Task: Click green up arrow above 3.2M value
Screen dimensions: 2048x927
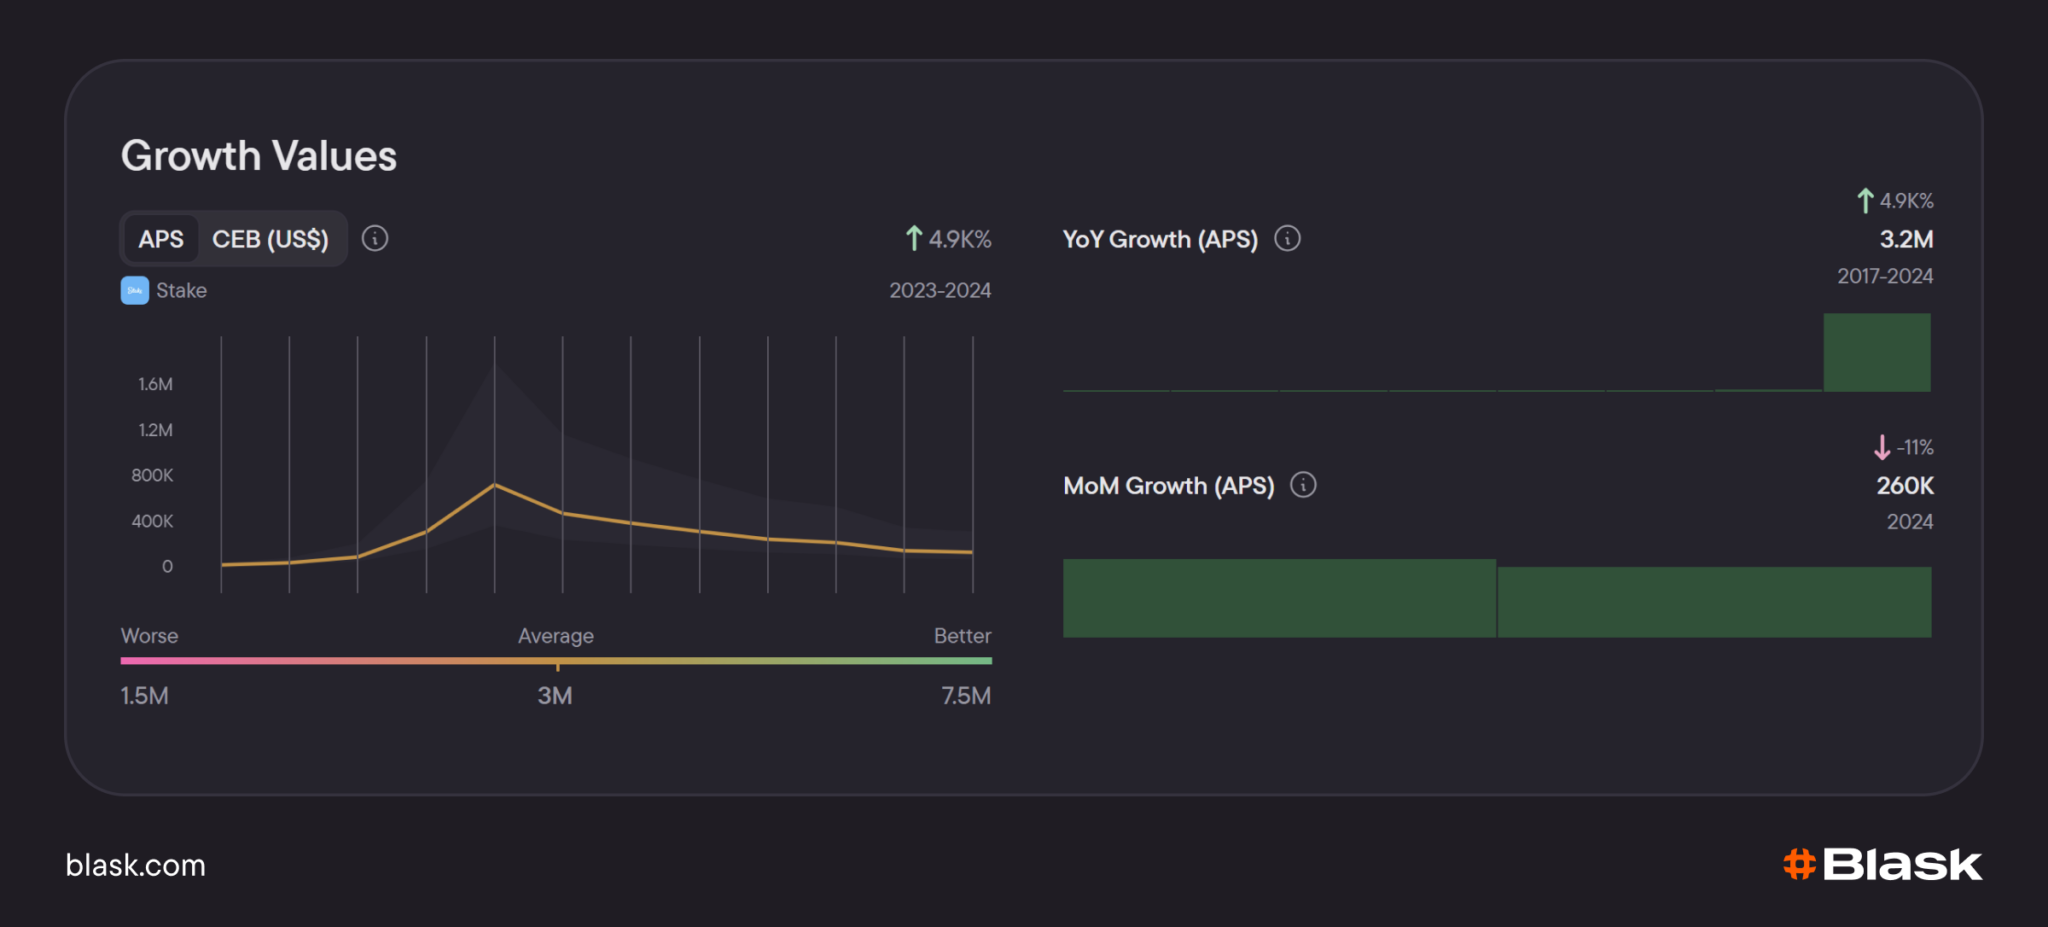Action: [x=1865, y=200]
